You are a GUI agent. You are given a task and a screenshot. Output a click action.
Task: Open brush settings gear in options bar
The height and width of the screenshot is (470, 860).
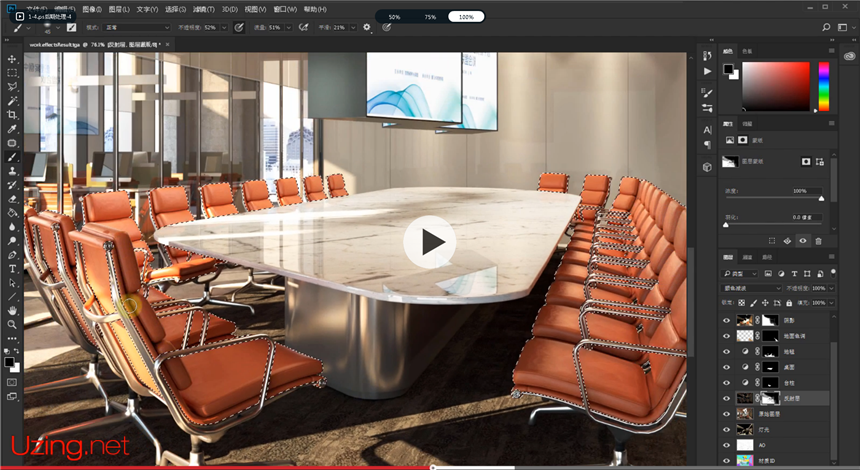(366, 27)
